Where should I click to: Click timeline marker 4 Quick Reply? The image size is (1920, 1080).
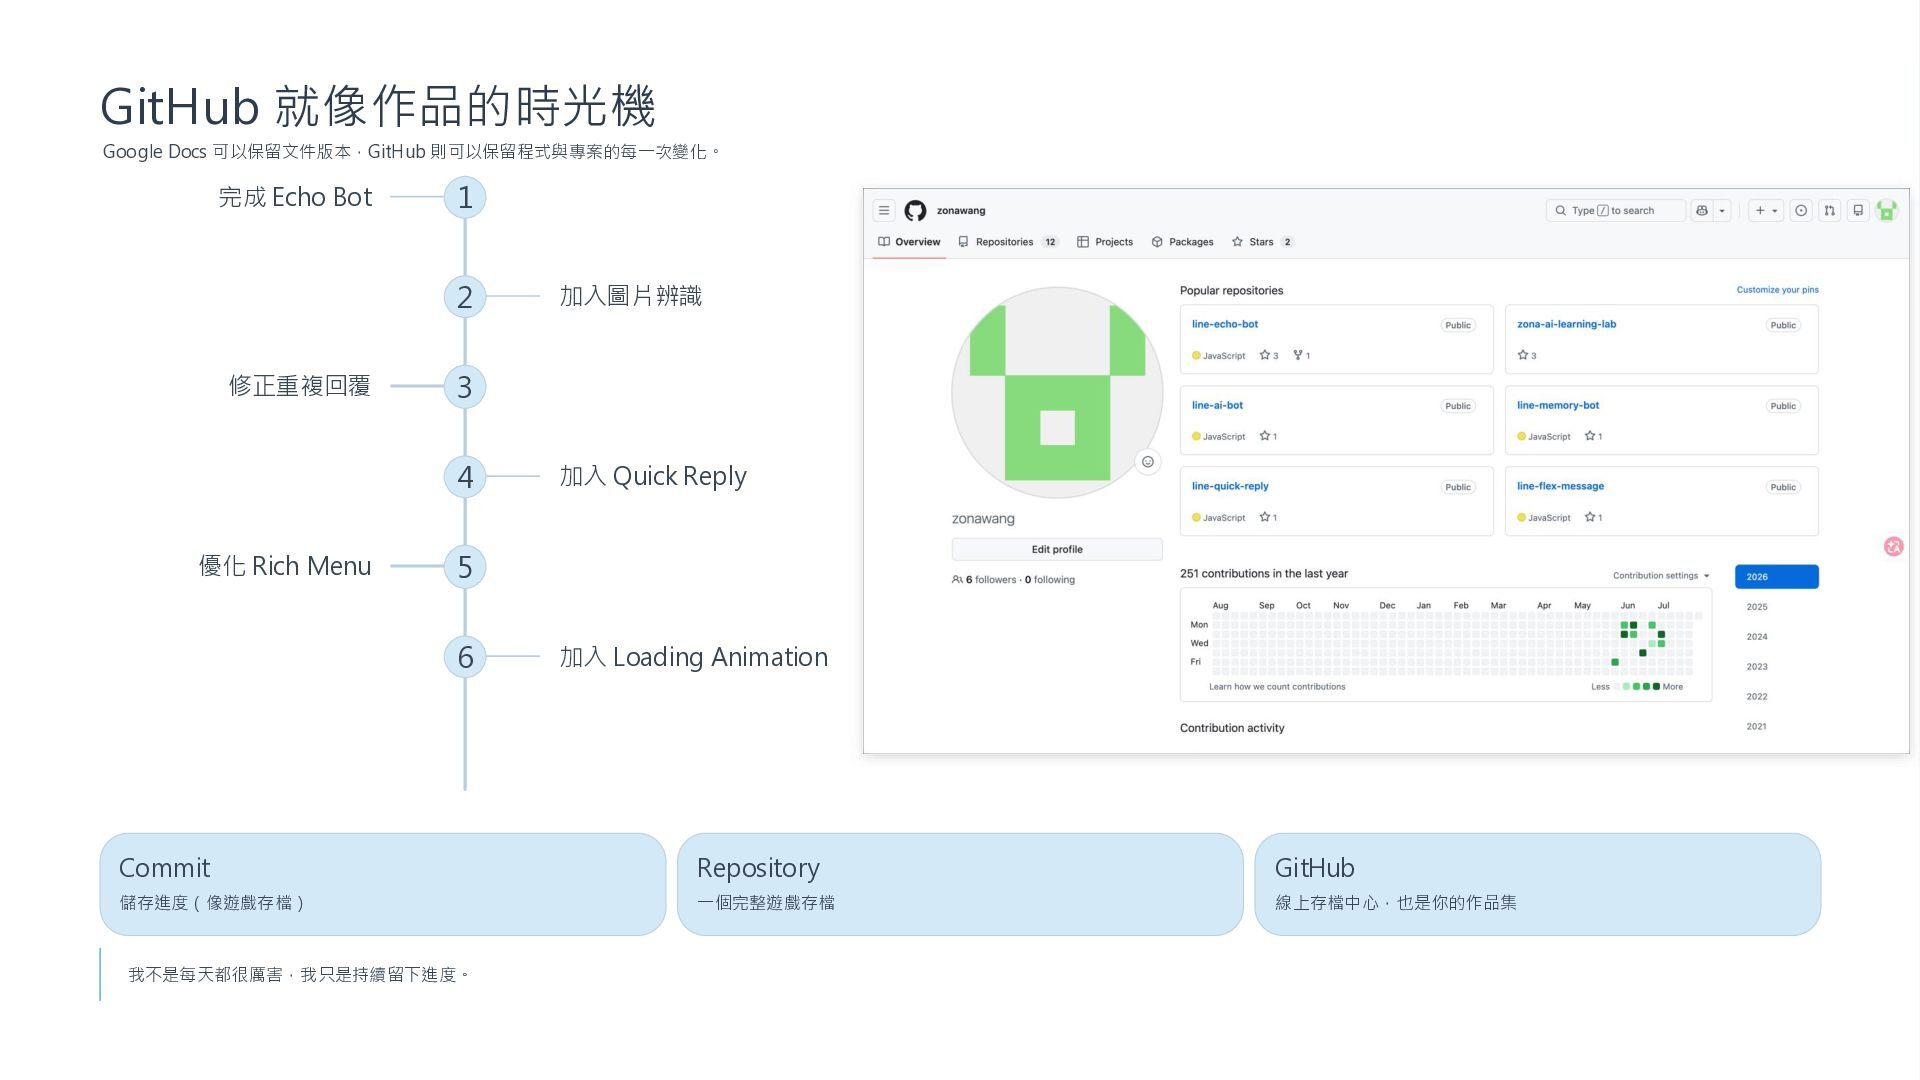pos(465,476)
